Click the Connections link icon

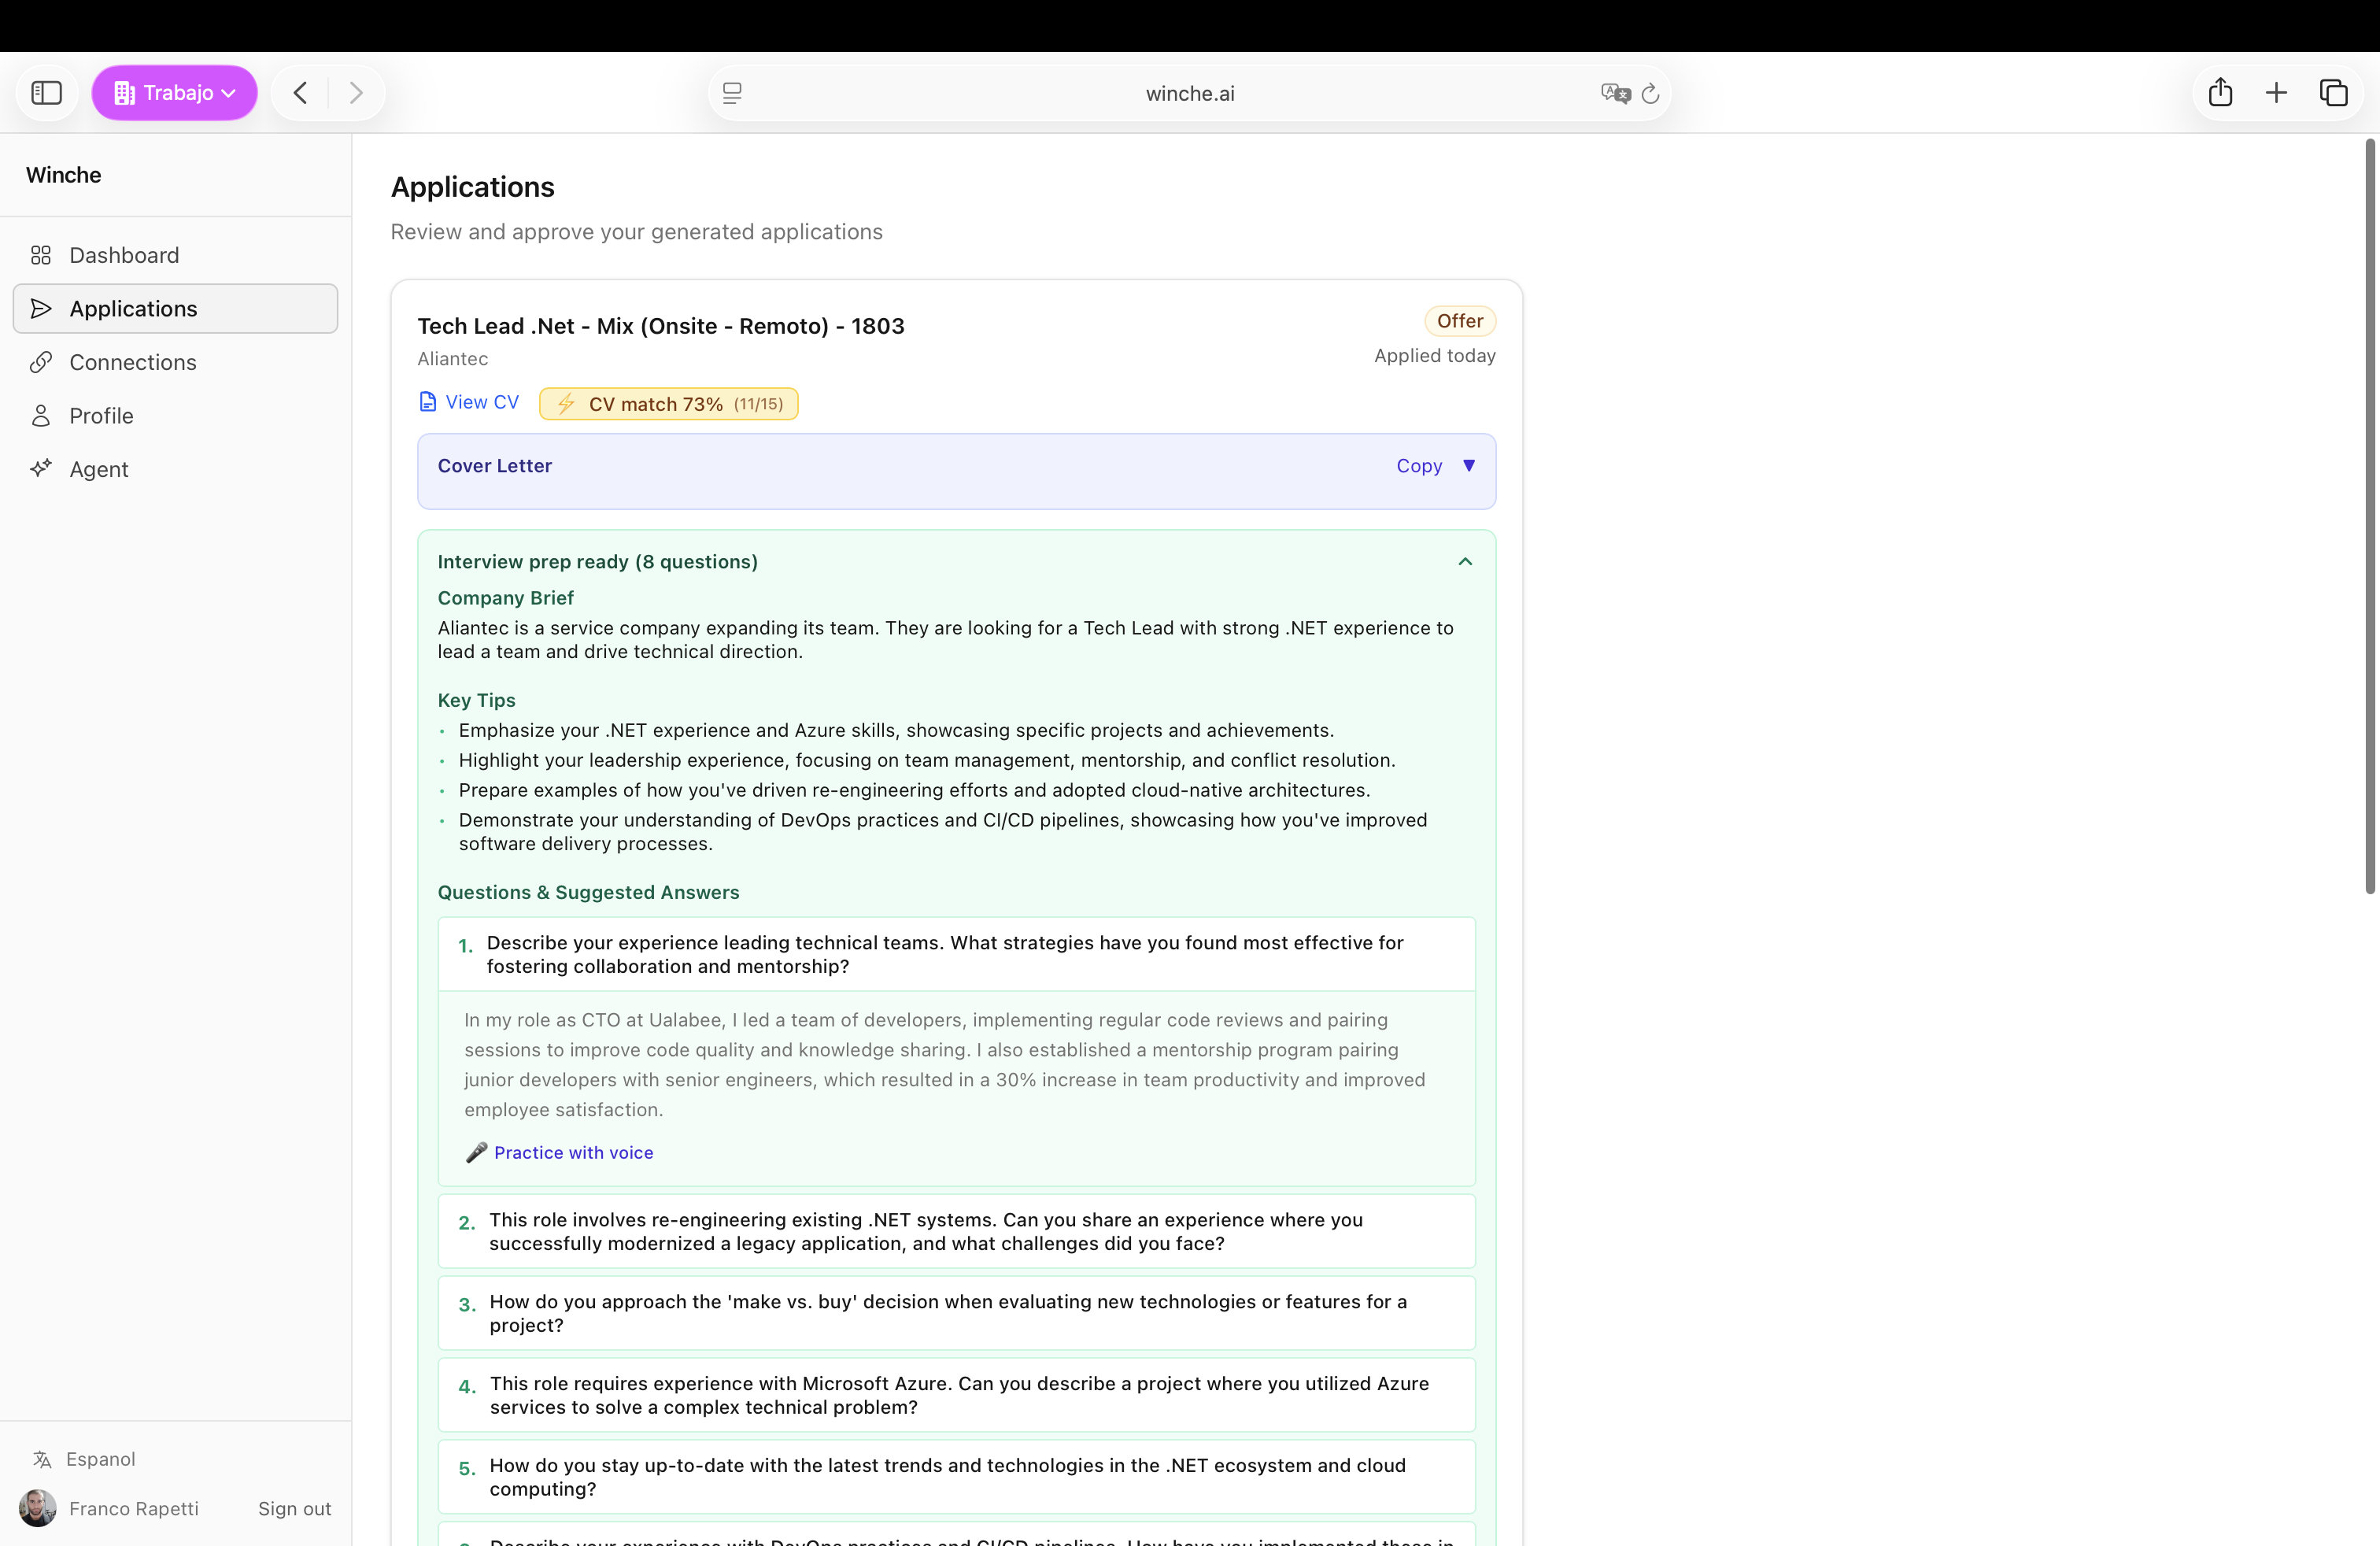tap(41, 362)
